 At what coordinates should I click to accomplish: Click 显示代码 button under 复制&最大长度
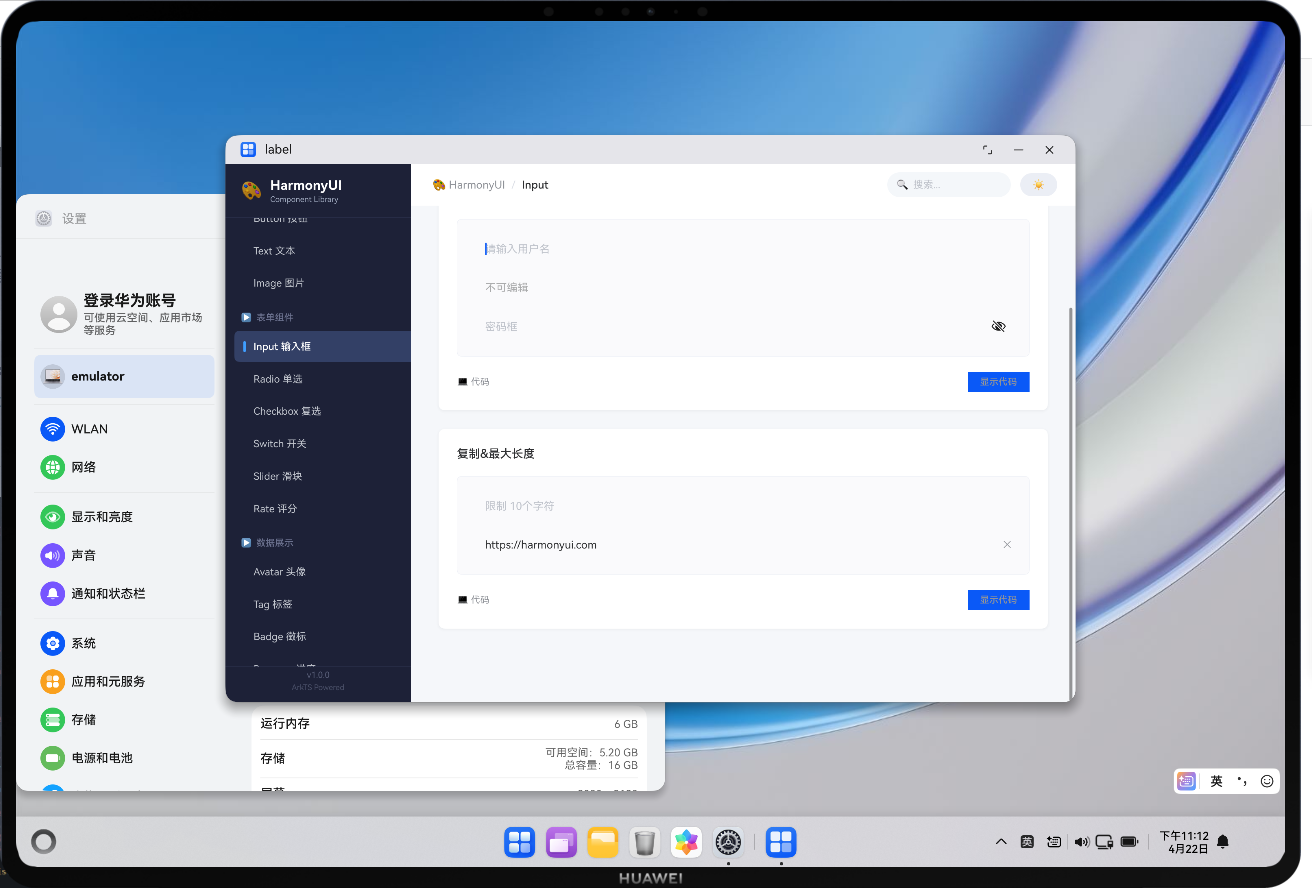[x=998, y=600]
